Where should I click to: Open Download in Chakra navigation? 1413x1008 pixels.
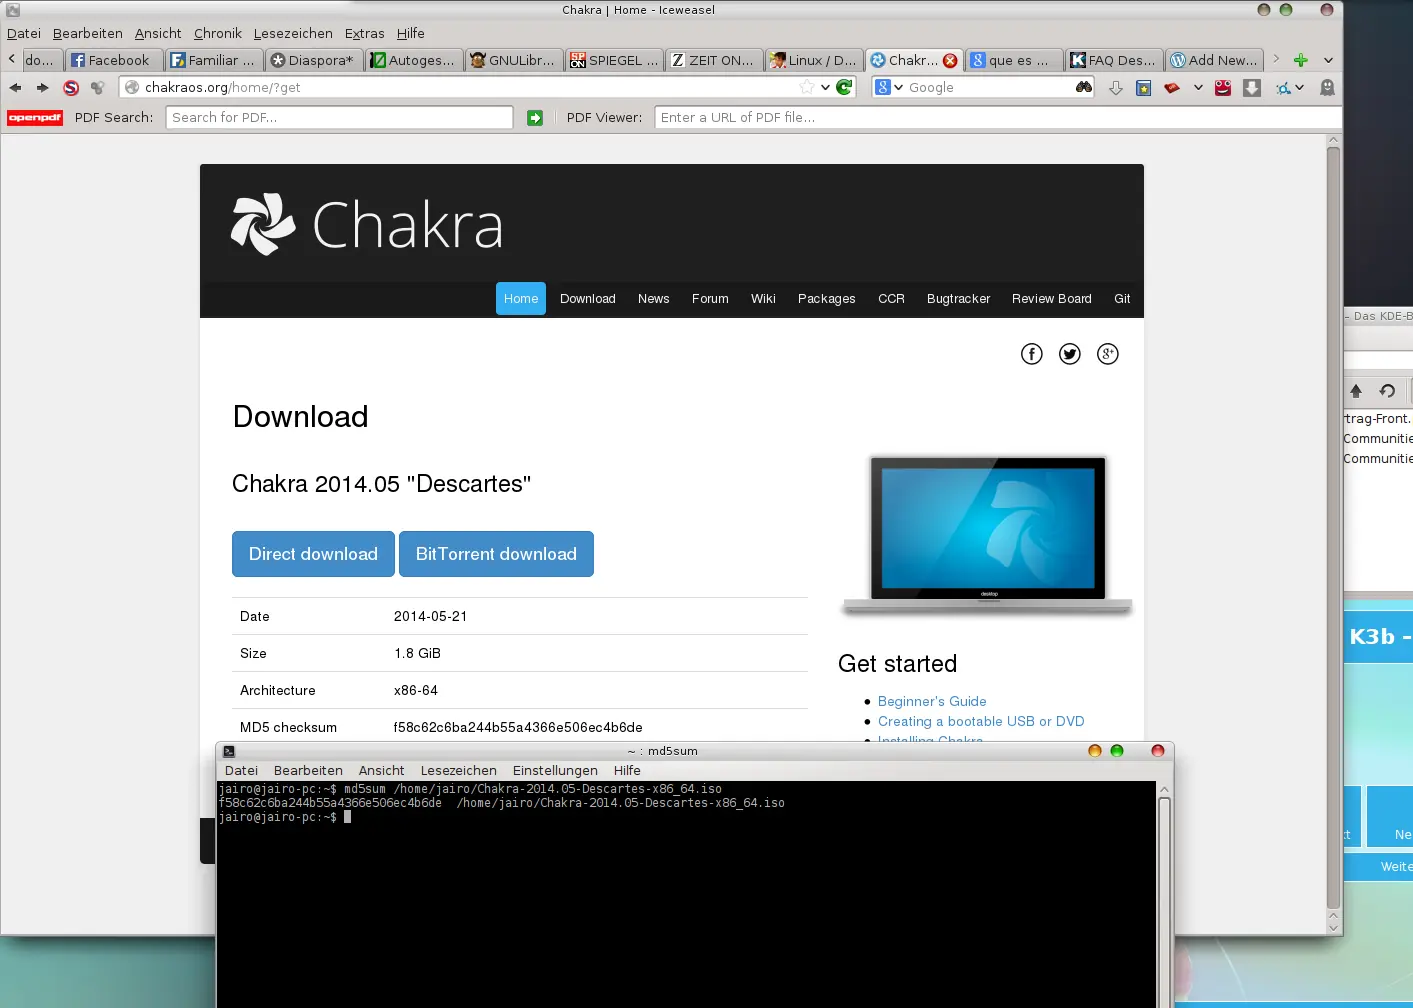[588, 299]
